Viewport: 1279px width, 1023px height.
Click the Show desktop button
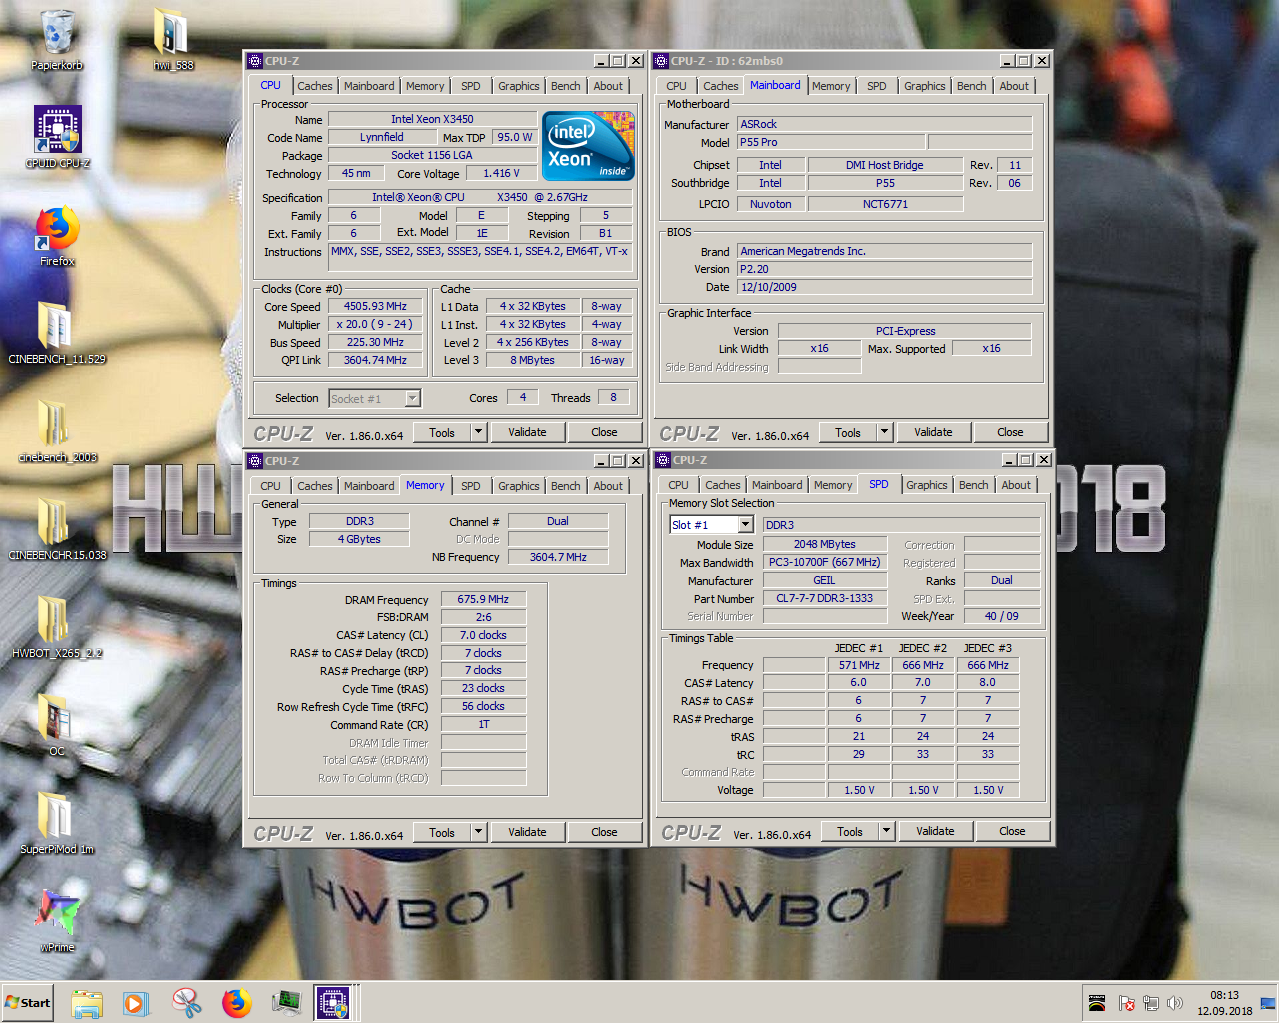(x=1268, y=1003)
